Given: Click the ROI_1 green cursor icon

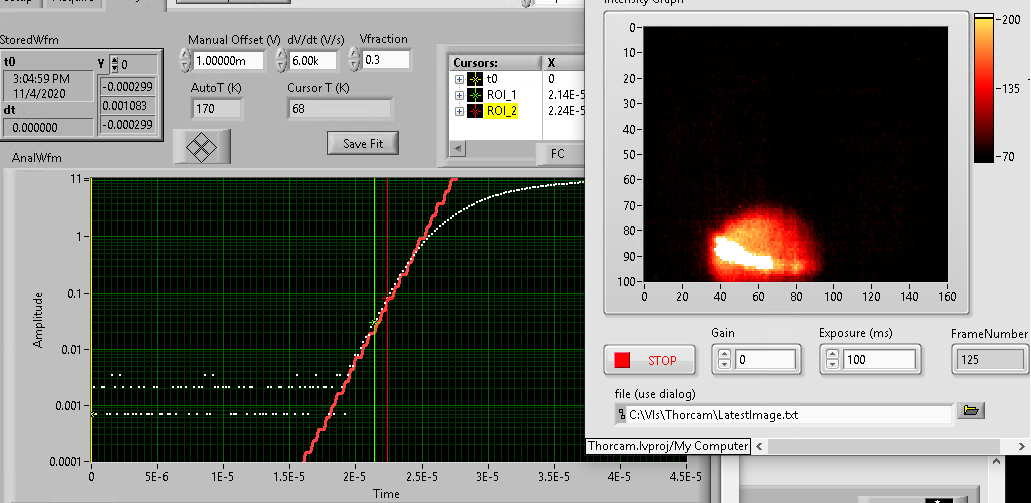Looking at the screenshot, I should [x=475, y=94].
